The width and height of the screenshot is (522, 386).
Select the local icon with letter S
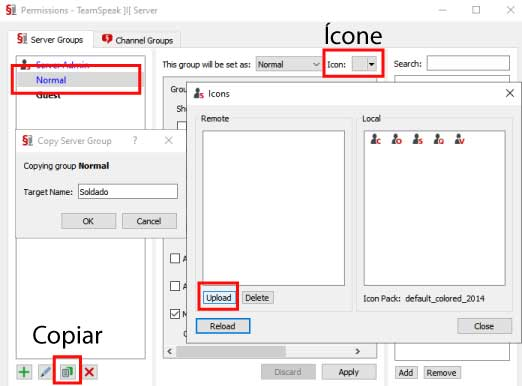coord(417,139)
